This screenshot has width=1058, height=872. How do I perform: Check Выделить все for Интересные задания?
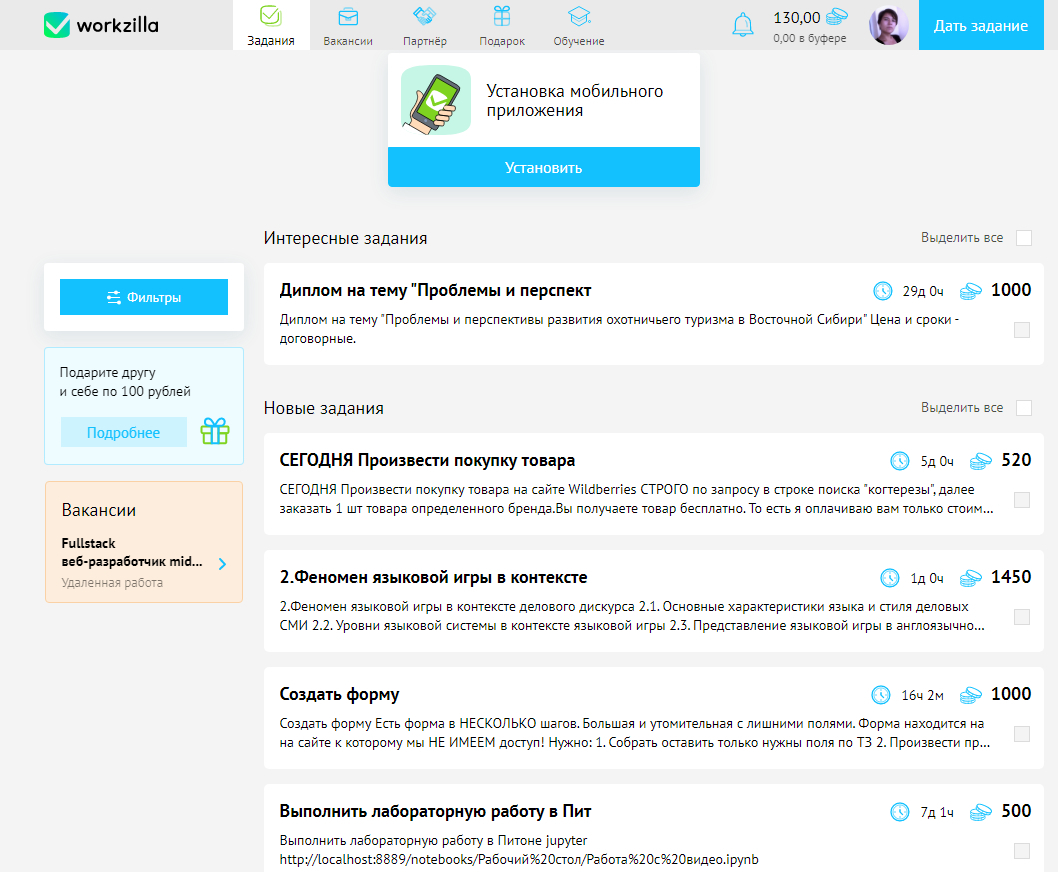1023,238
